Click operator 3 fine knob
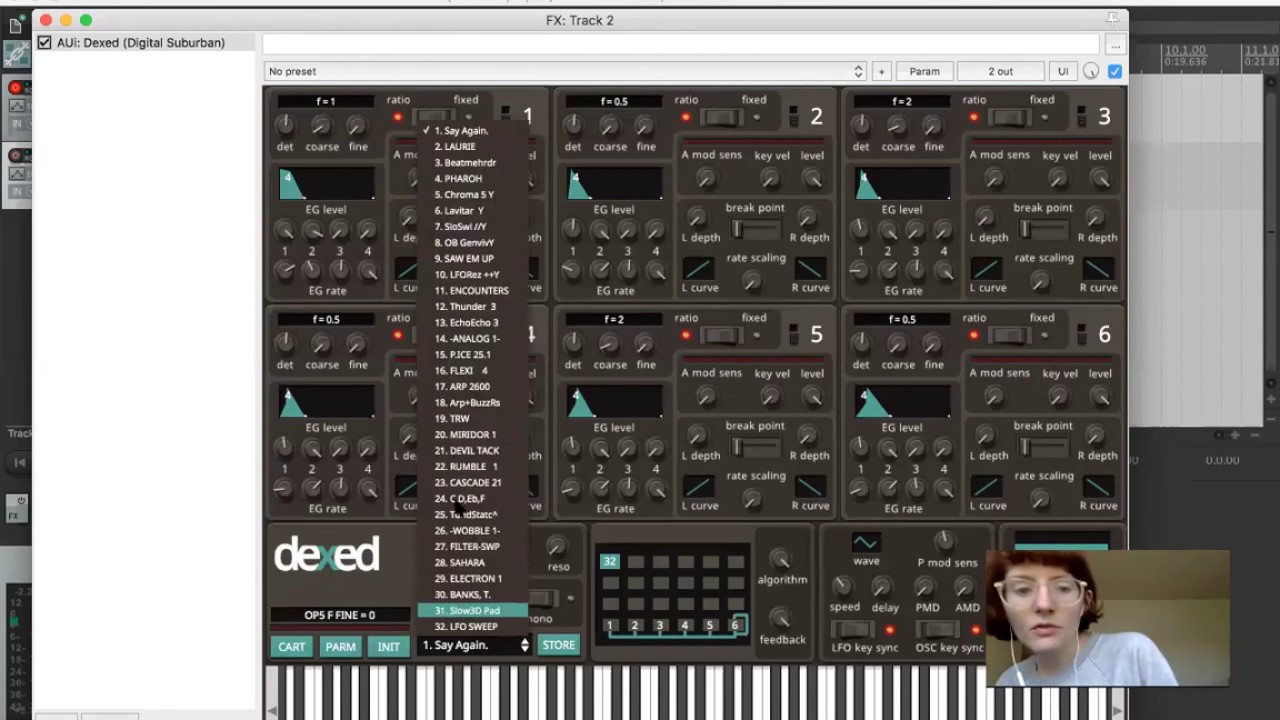Image resolution: width=1280 pixels, height=720 pixels. [x=933, y=126]
